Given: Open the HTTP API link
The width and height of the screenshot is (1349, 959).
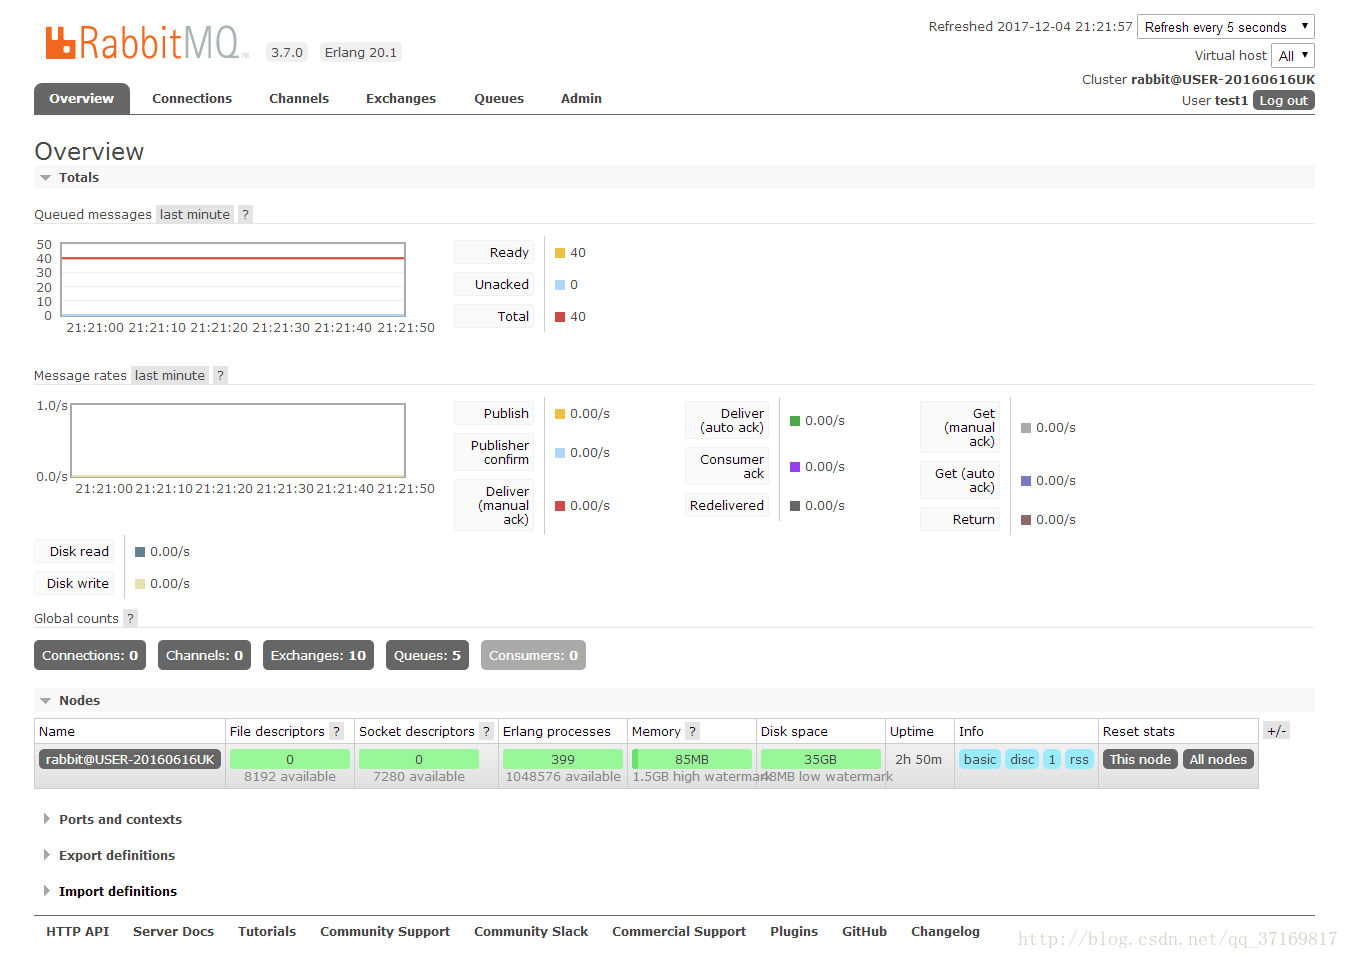Looking at the screenshot, I should 78,931.
